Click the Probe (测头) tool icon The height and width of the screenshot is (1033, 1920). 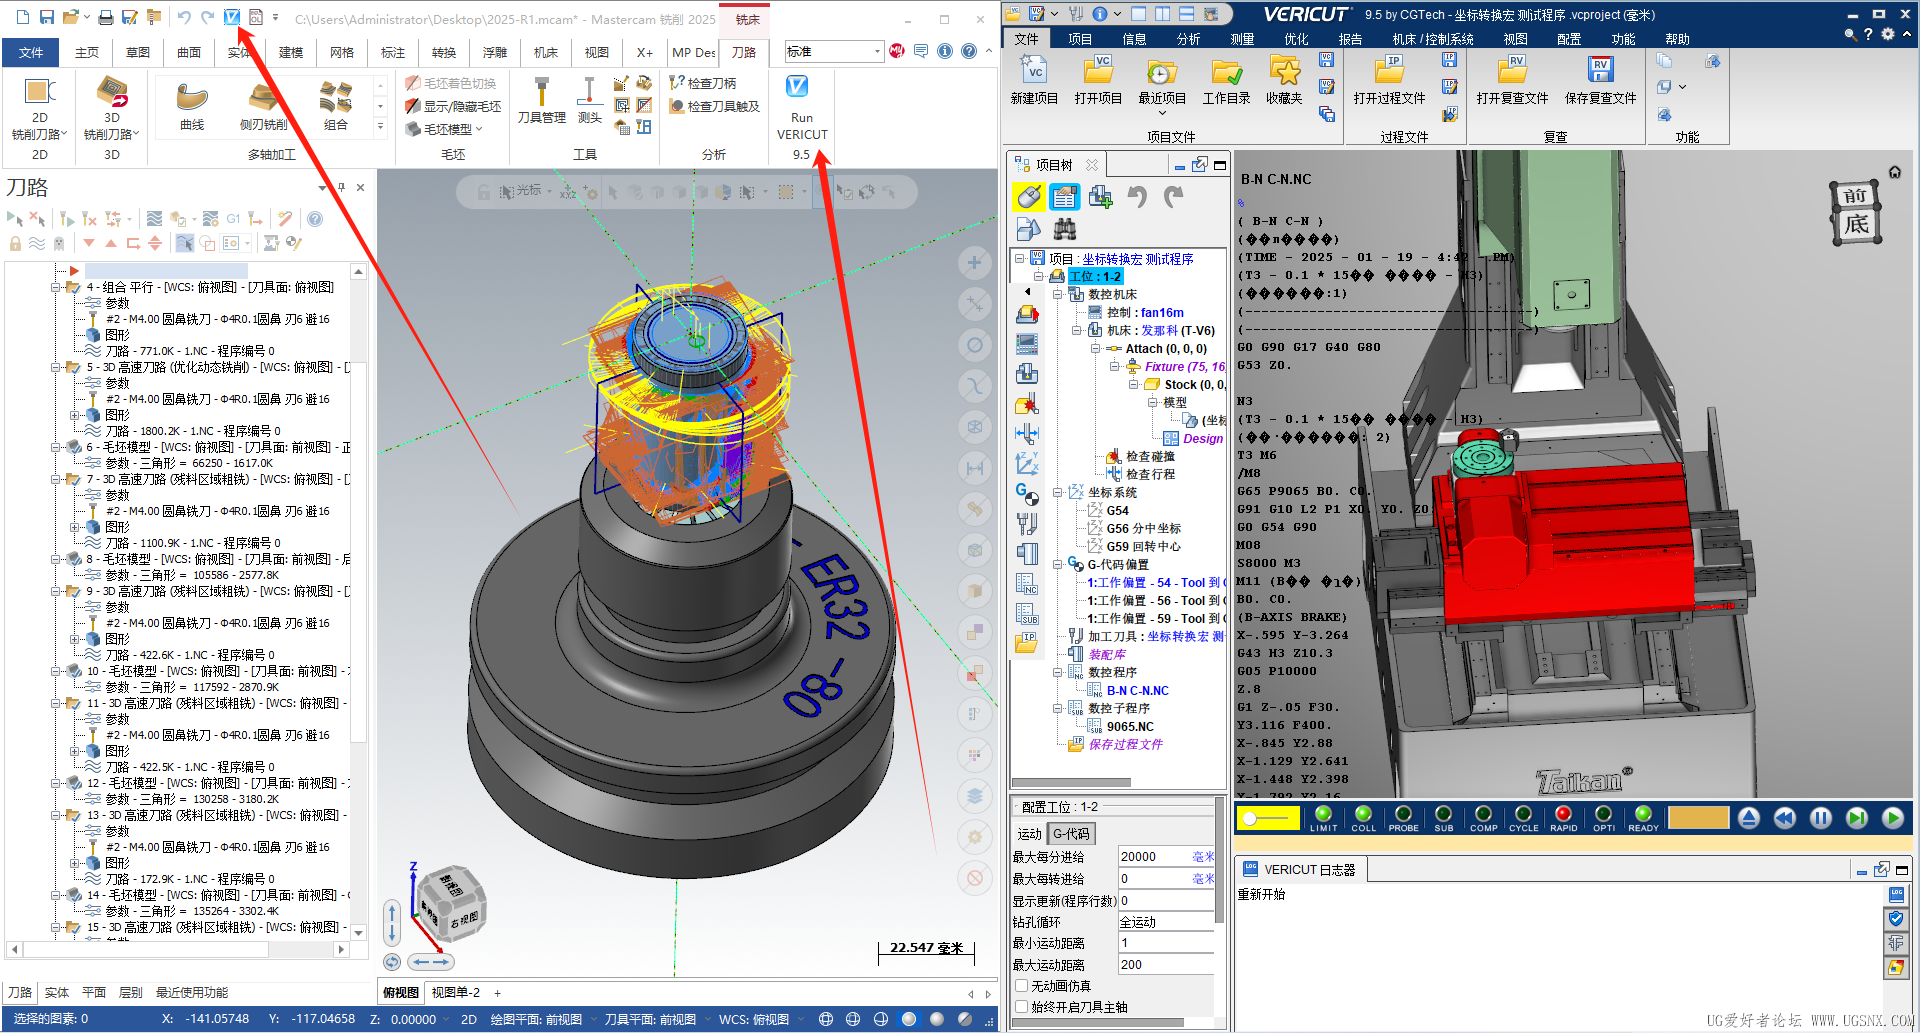coord(589,100)
